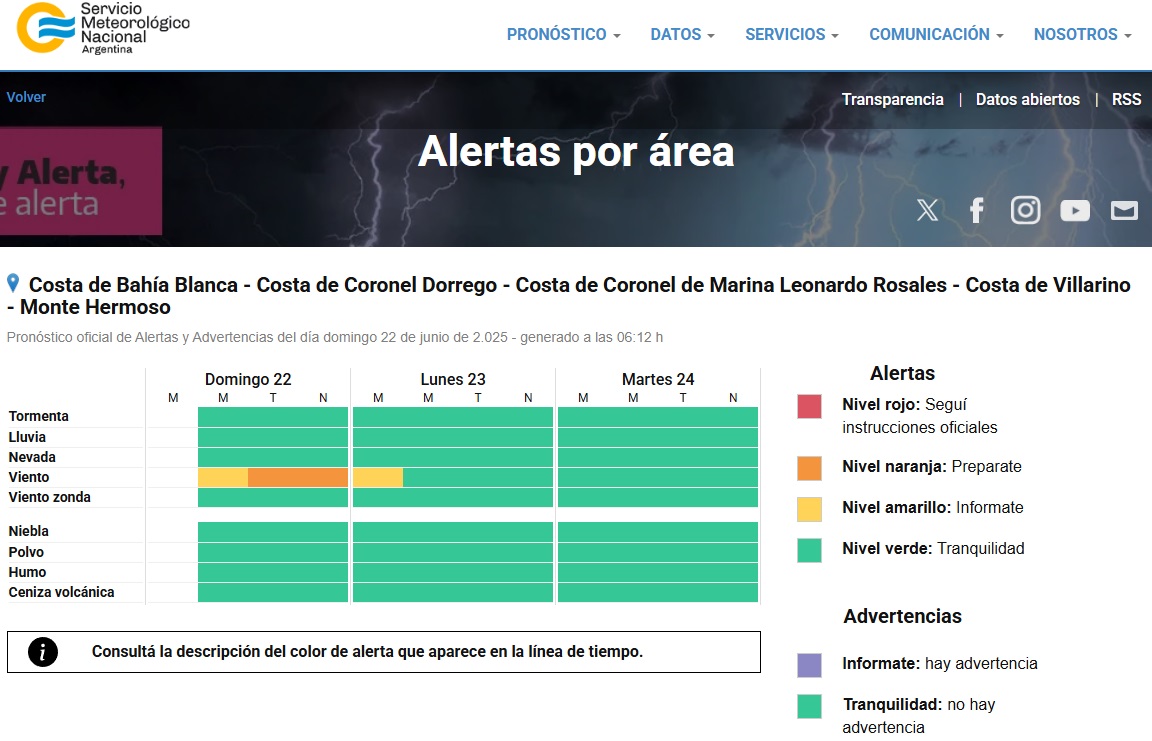Click the Ceniza volcánica bar for Martes 24
1152x741 pixels.
point(658,592)
